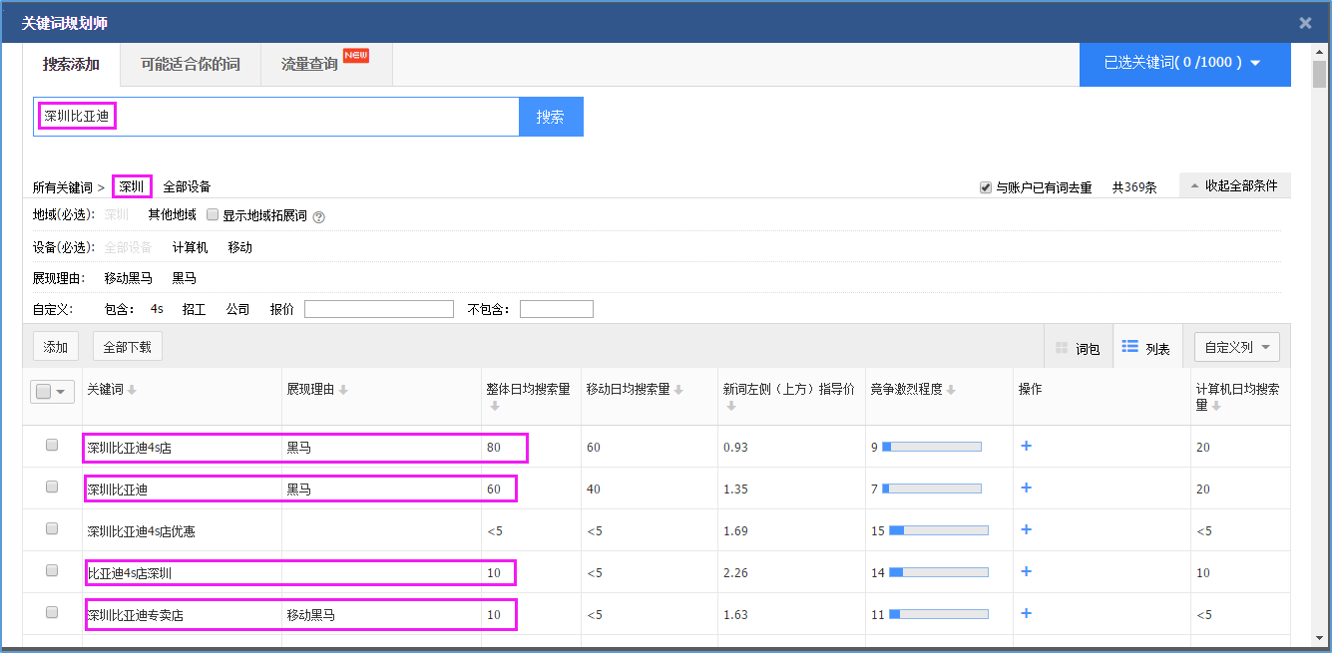Check row 比亚迪4s店深圳
The image size is (1332, 653).
pyautogui.click(x=52, y=571)
